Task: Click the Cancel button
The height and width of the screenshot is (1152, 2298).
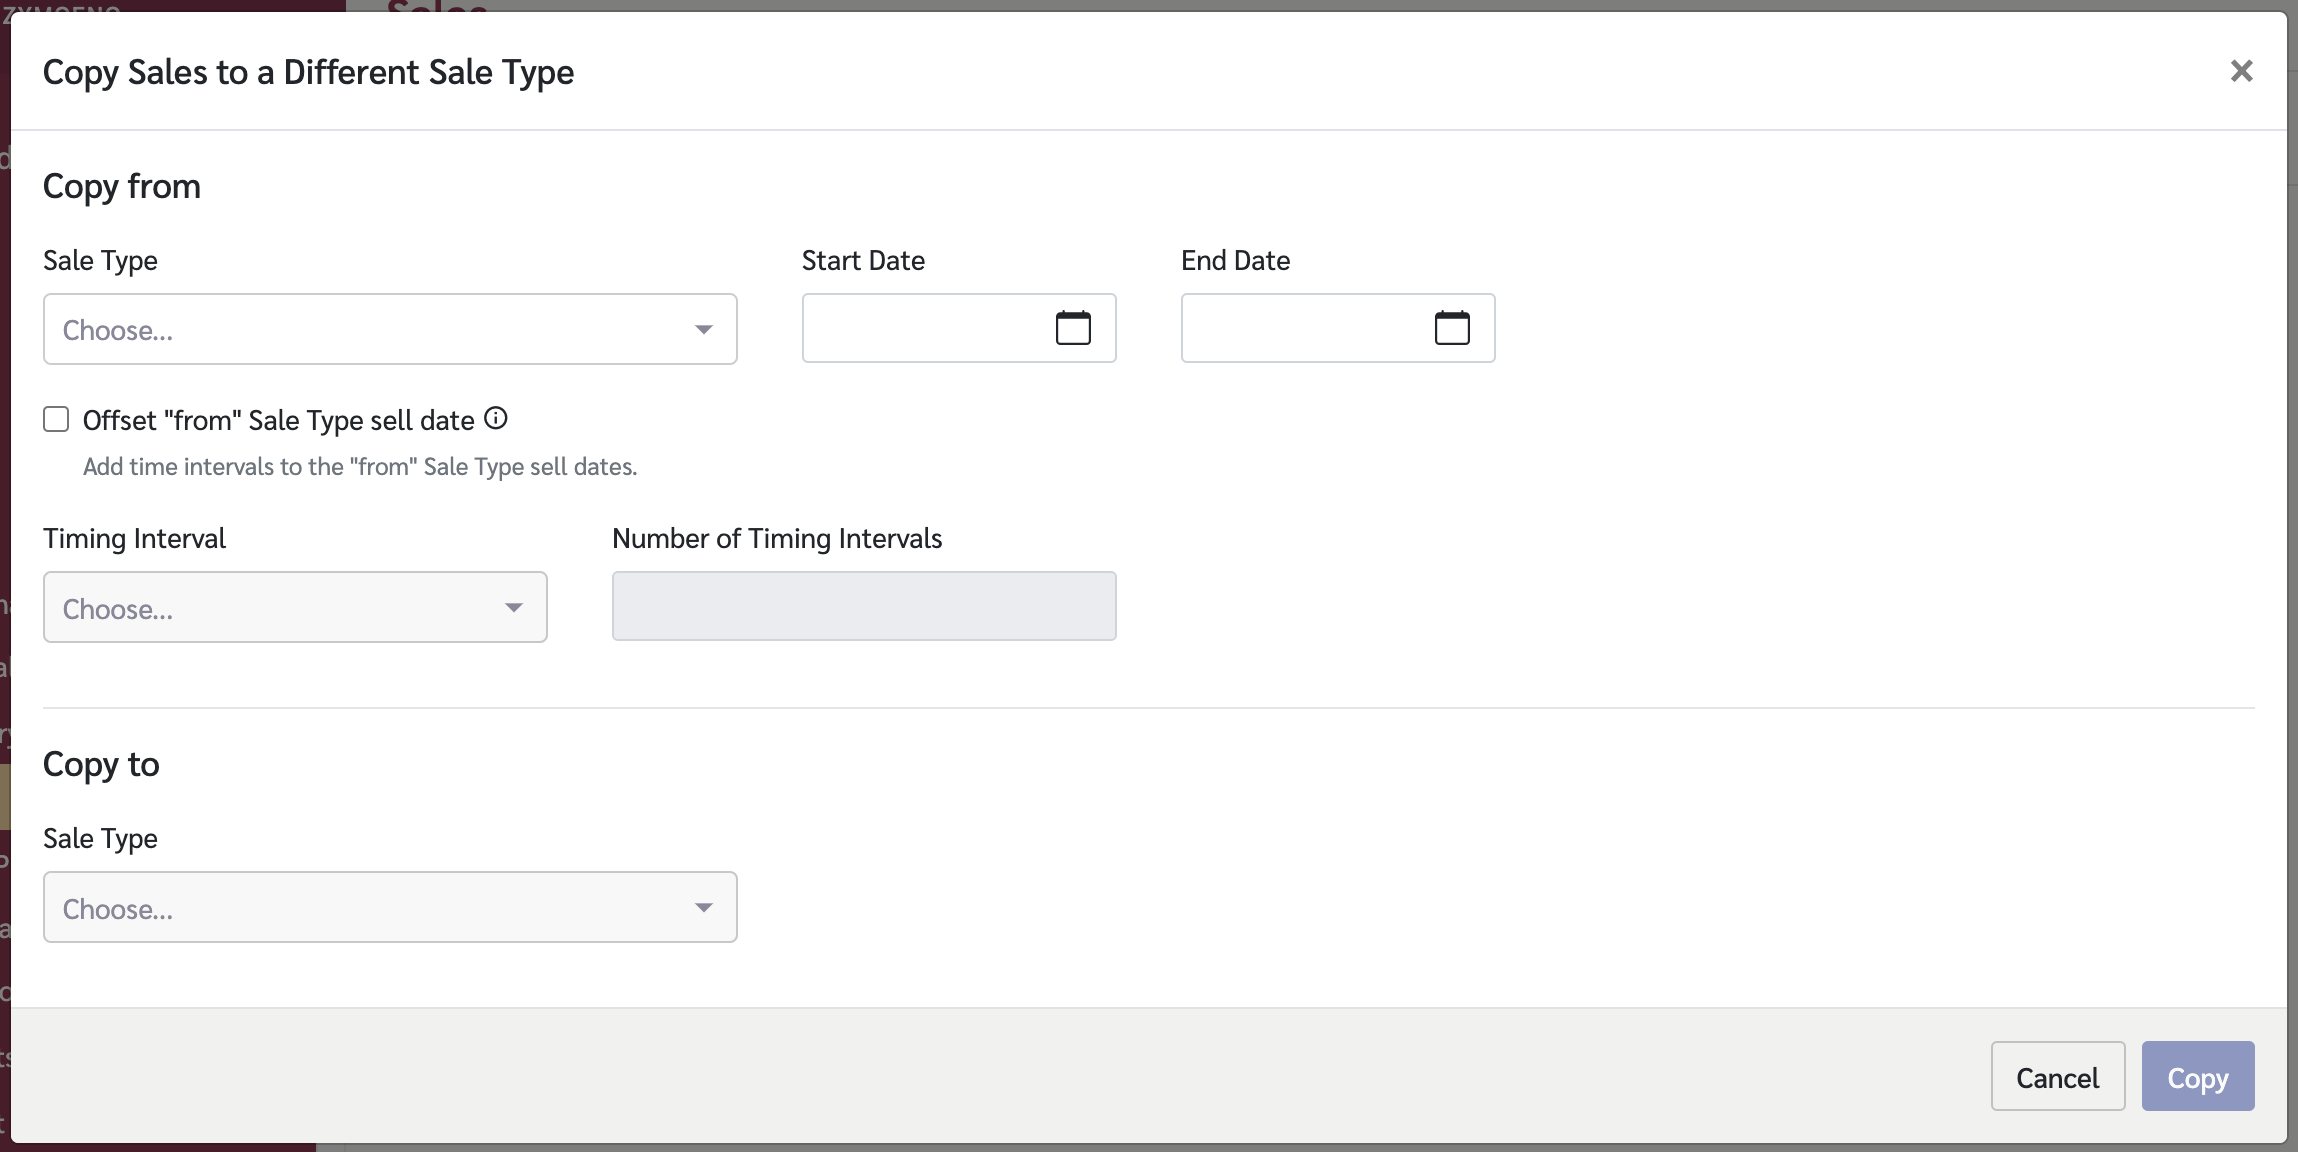Action: 2057,1076
